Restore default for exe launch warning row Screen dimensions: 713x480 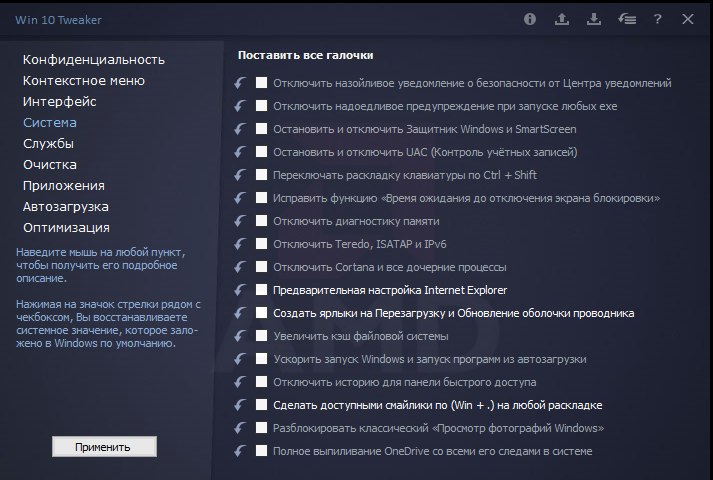coord(240,106)
